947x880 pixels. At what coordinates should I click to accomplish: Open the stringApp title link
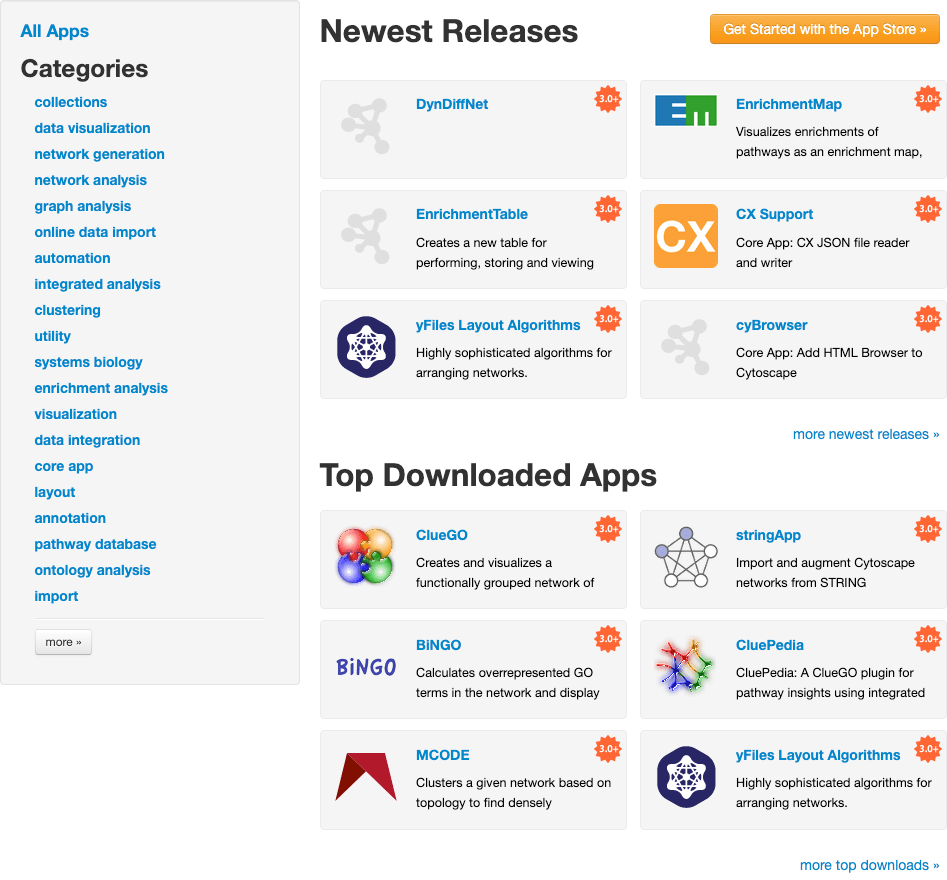tap(768, 535)
